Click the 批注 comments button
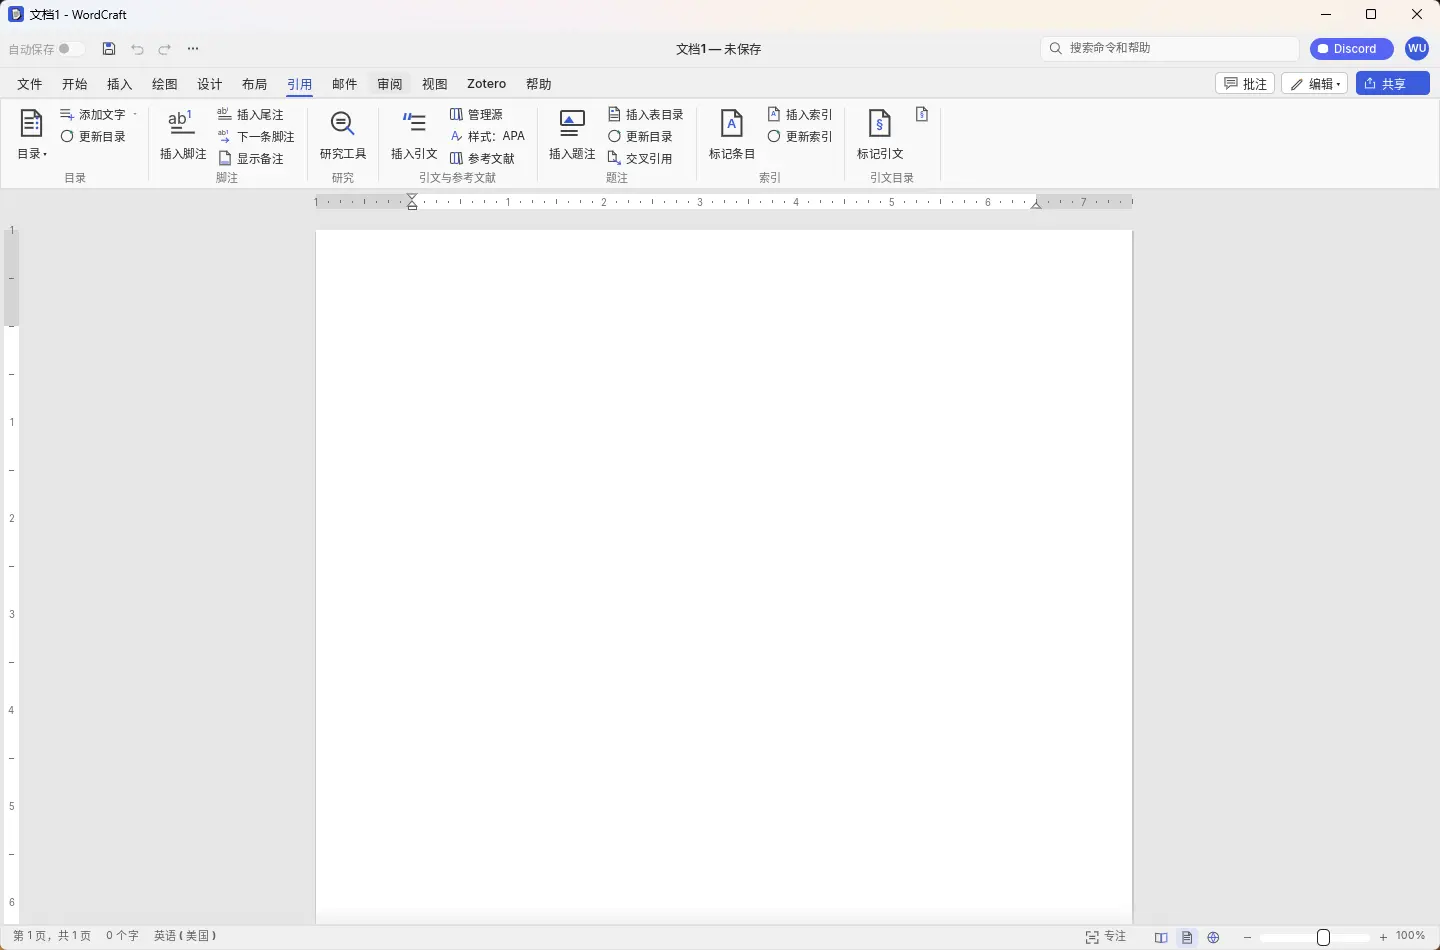This screenshot has width=1440, height=950. (x=1246, y=84)
